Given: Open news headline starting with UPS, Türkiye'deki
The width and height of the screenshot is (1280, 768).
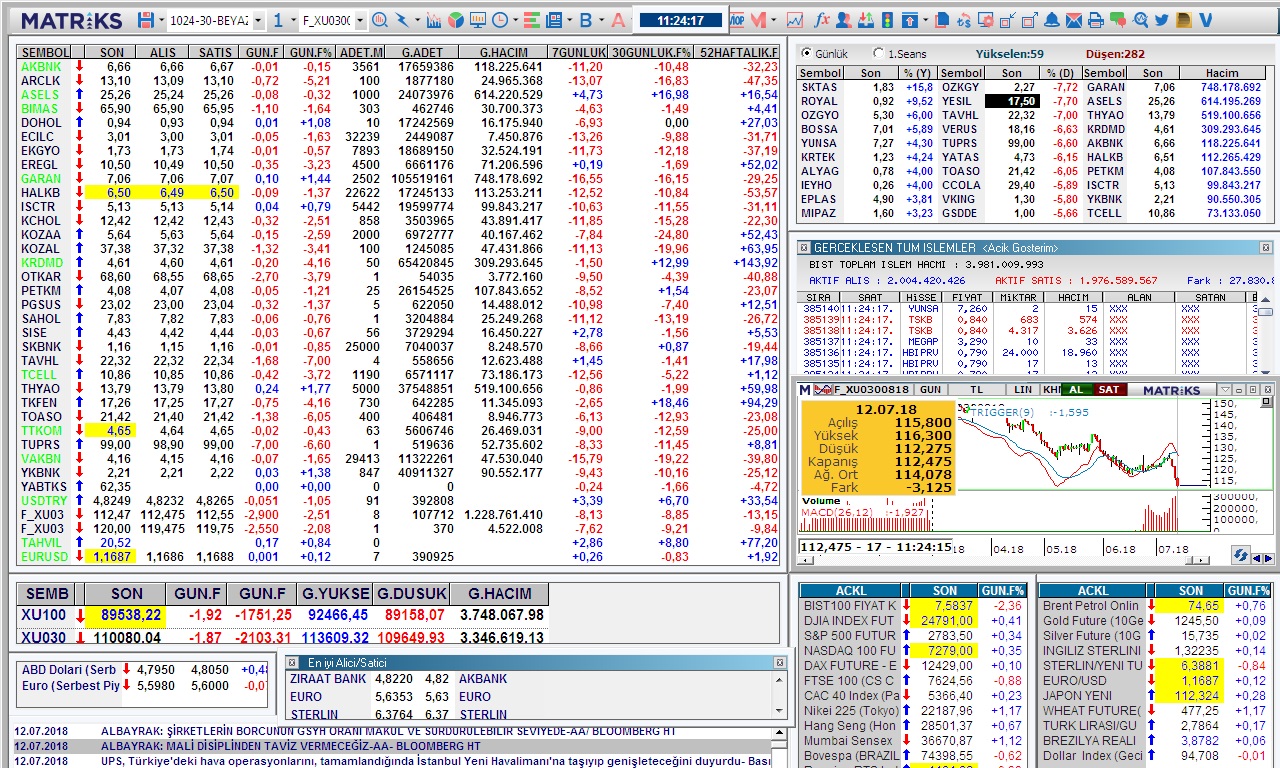Looking at the screenshot, I should click(x=436, y=761).
